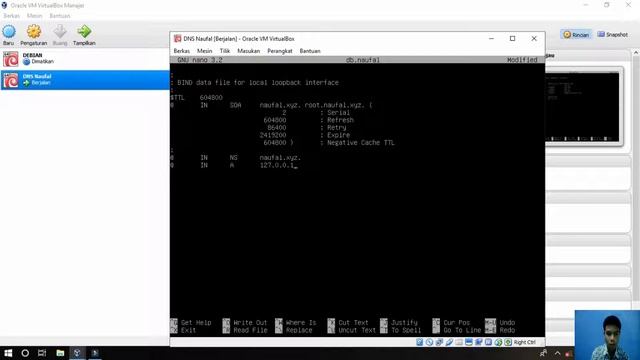The image size is (640, 360).
Task: Expand the hidden tray icons chevron
Action: click(558, 353)
